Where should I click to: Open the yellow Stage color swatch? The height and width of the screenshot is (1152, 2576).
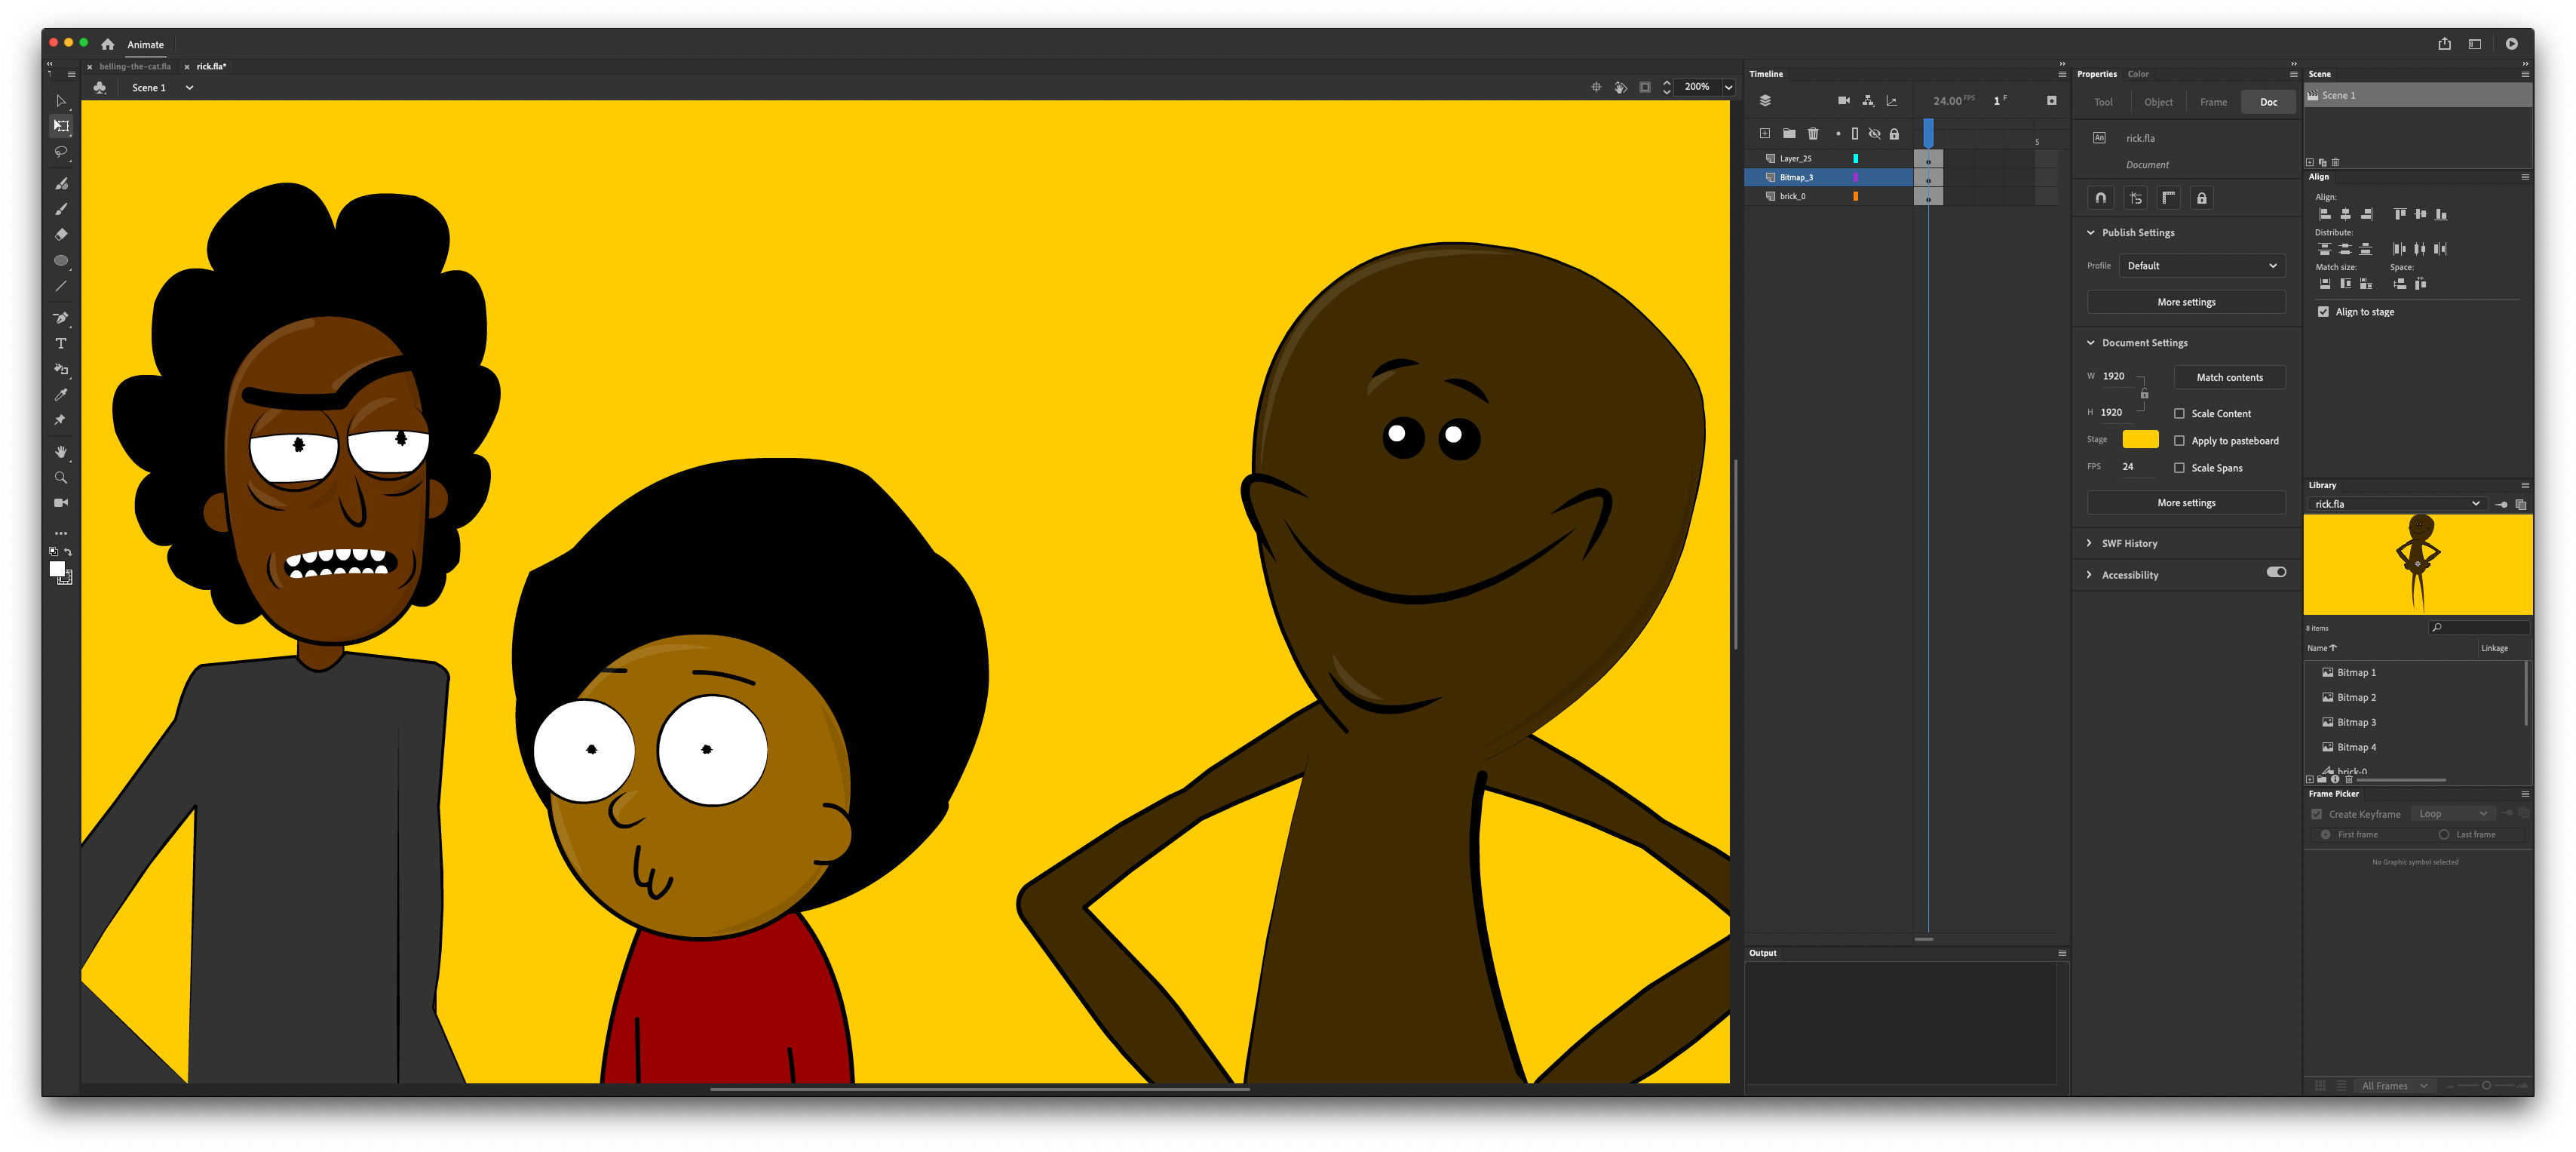point(2140,440)
